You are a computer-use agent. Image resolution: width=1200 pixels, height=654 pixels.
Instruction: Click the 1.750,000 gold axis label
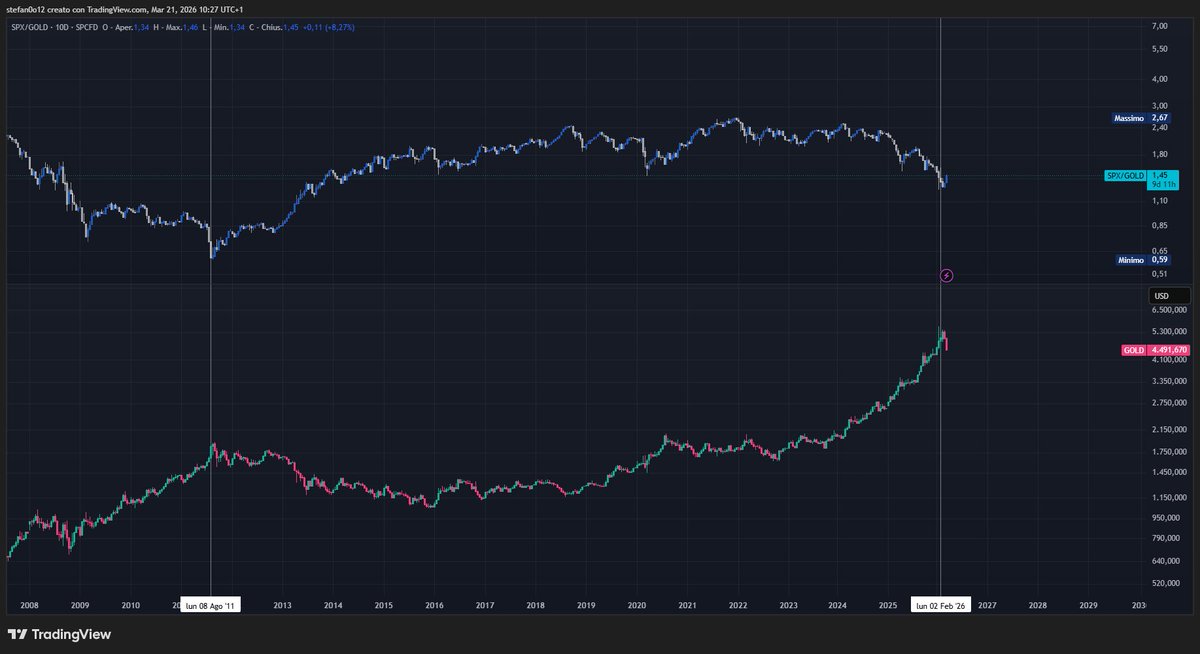click(1169, 451)
